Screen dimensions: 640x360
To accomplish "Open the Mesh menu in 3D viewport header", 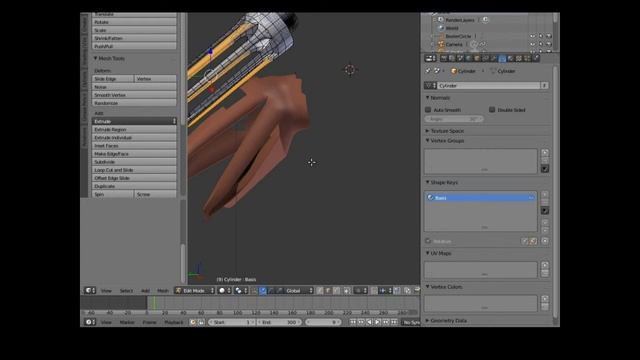I will 163,291.
